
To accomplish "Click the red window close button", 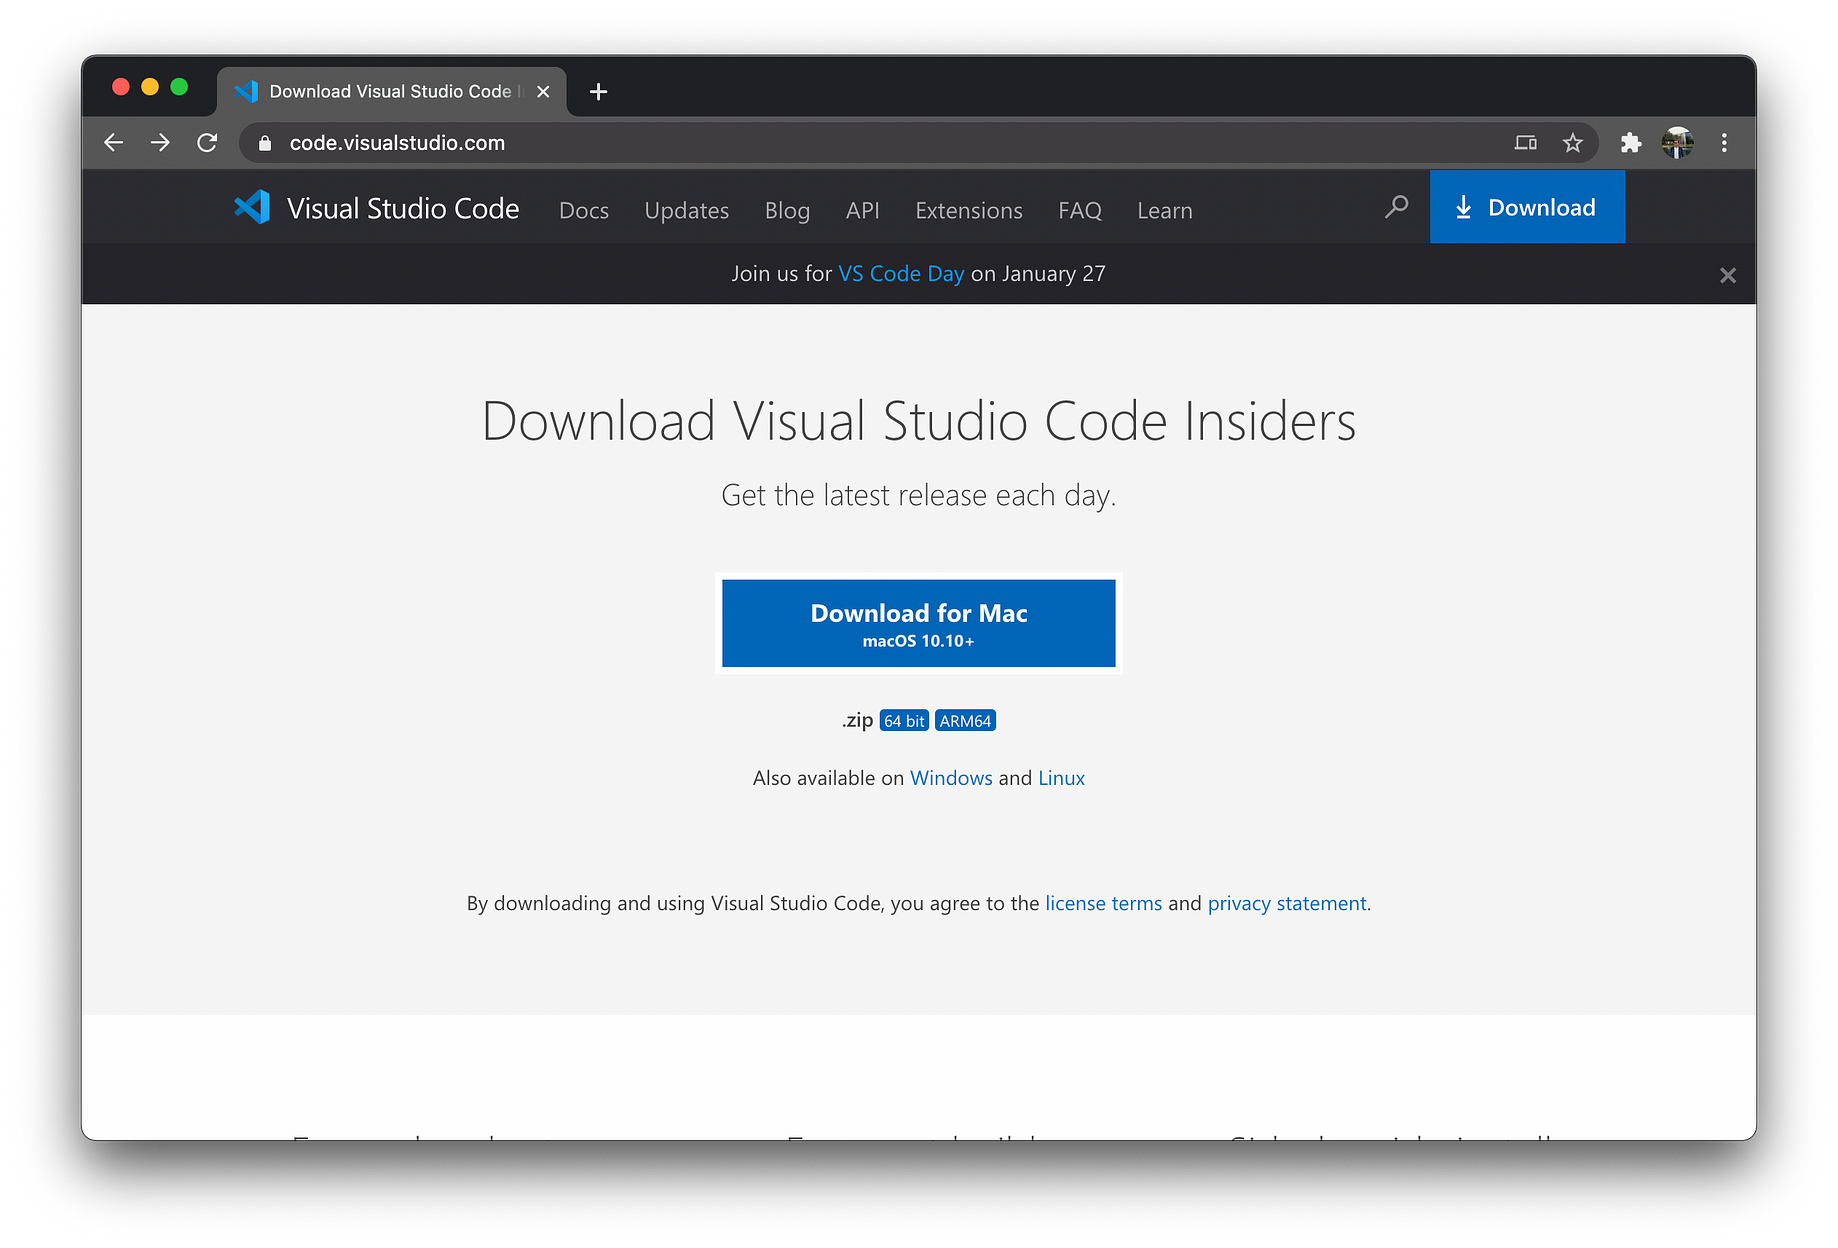I will pyautogui.click(x=121, y=87).
